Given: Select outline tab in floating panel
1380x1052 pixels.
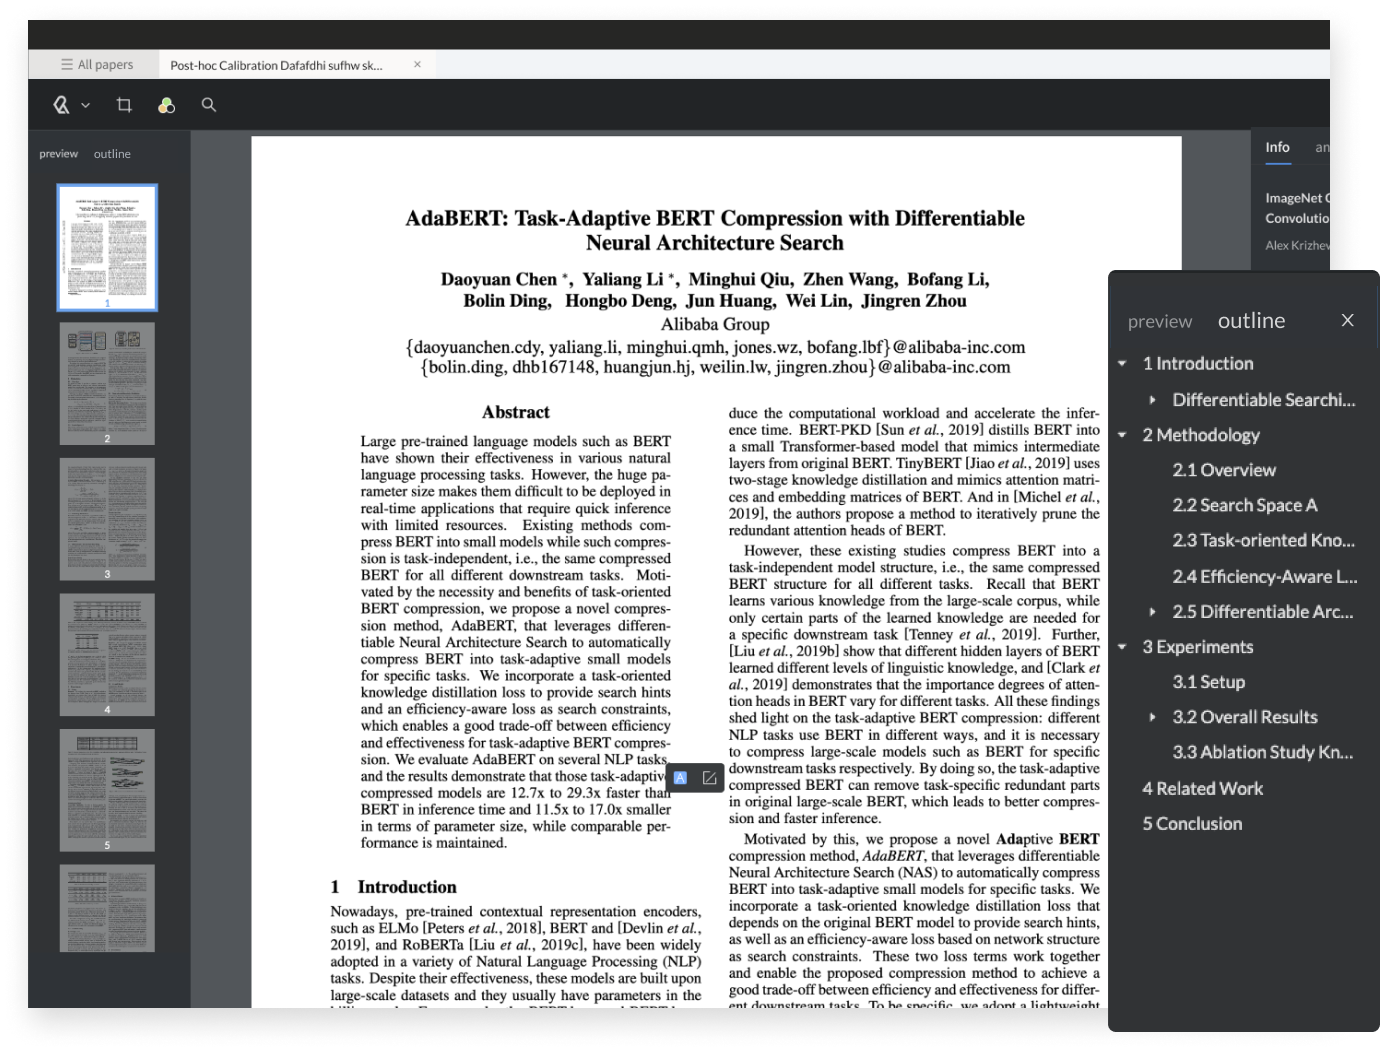Looking at the screenshot, I should click(1251, 321).
